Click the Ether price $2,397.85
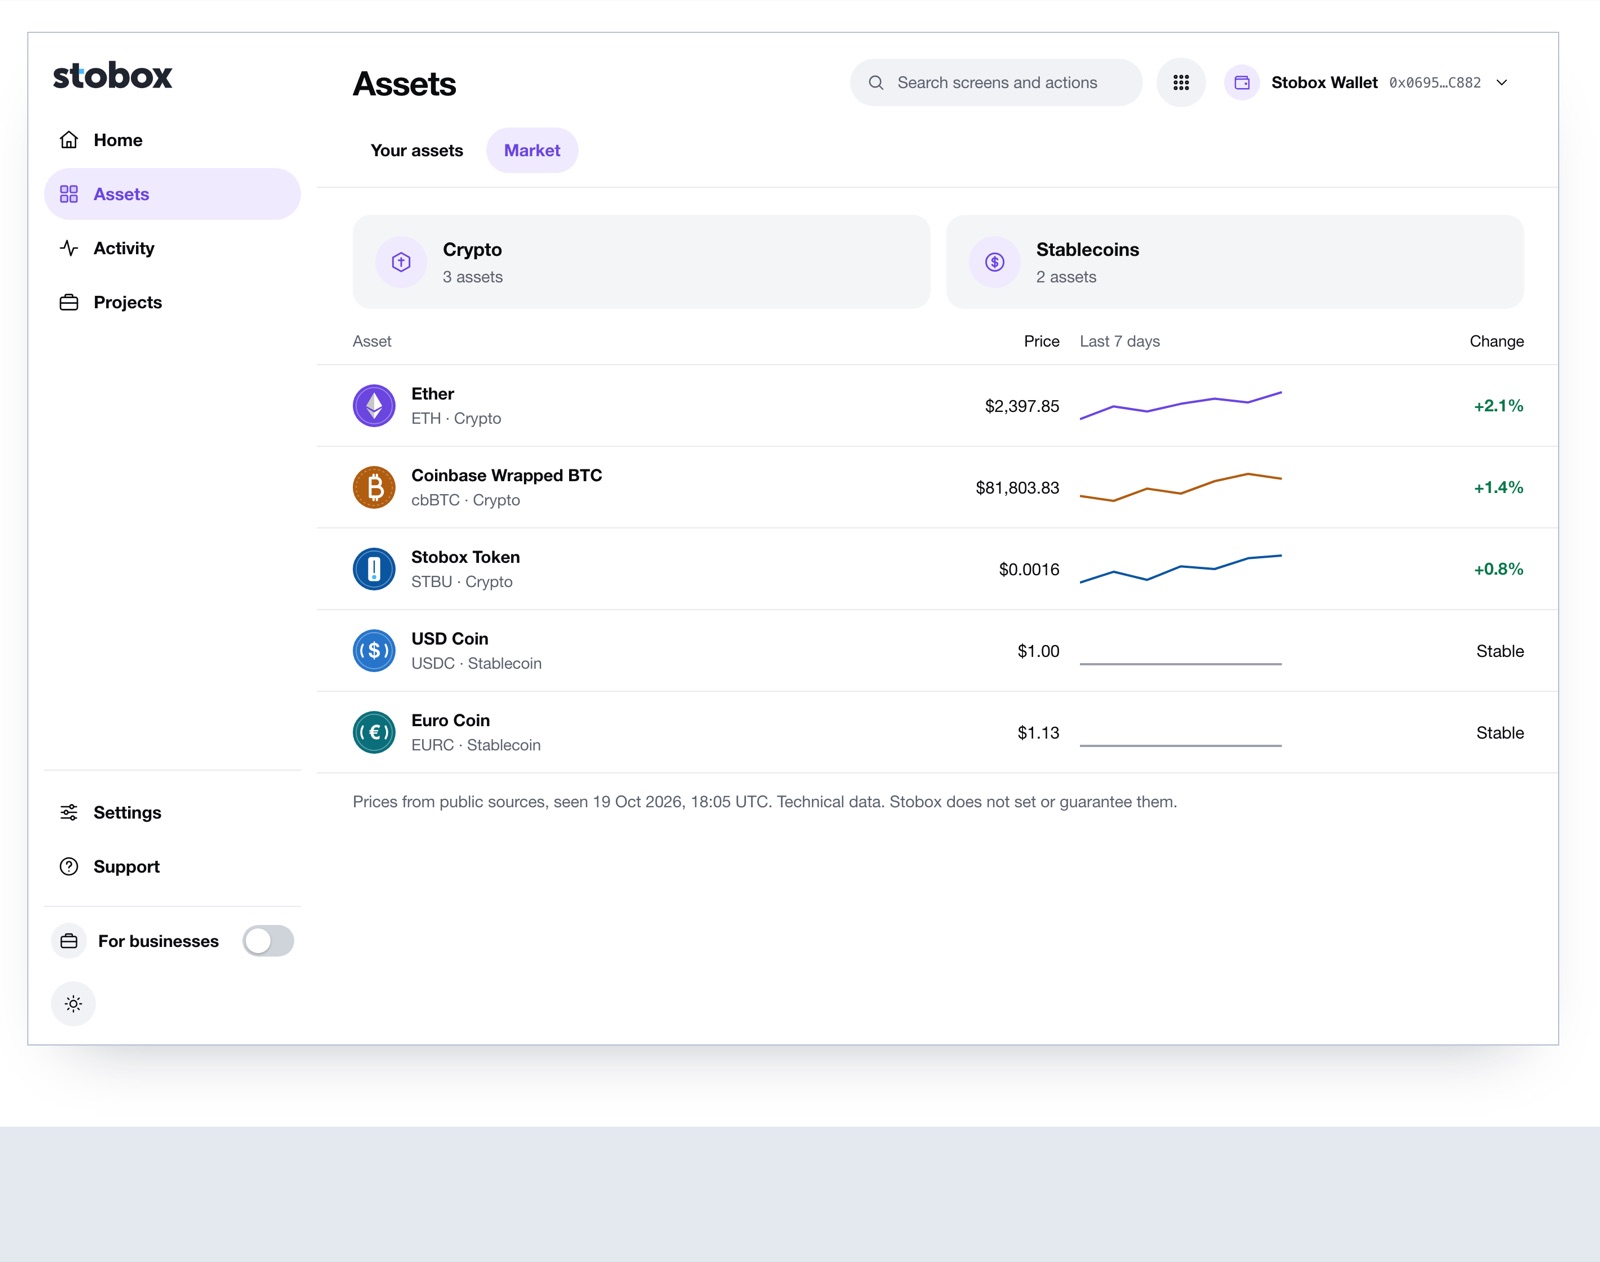This screenshot has width=1600, height=1262. point(1022,406)
